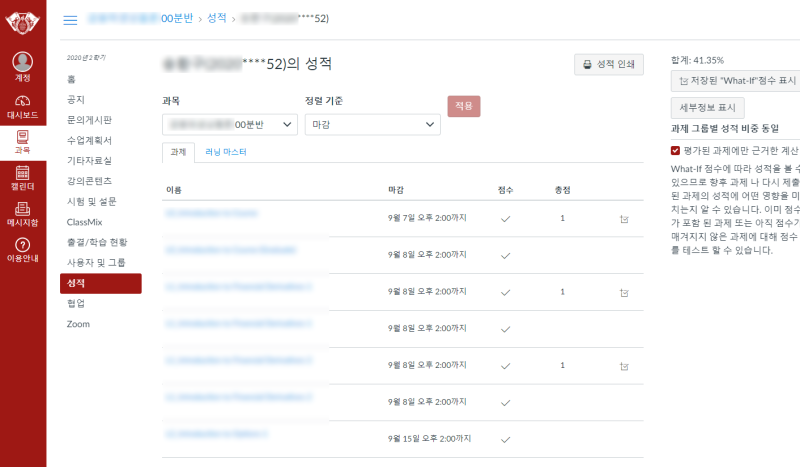Click What-If icon in third assignment row

[x=624, y=292]
